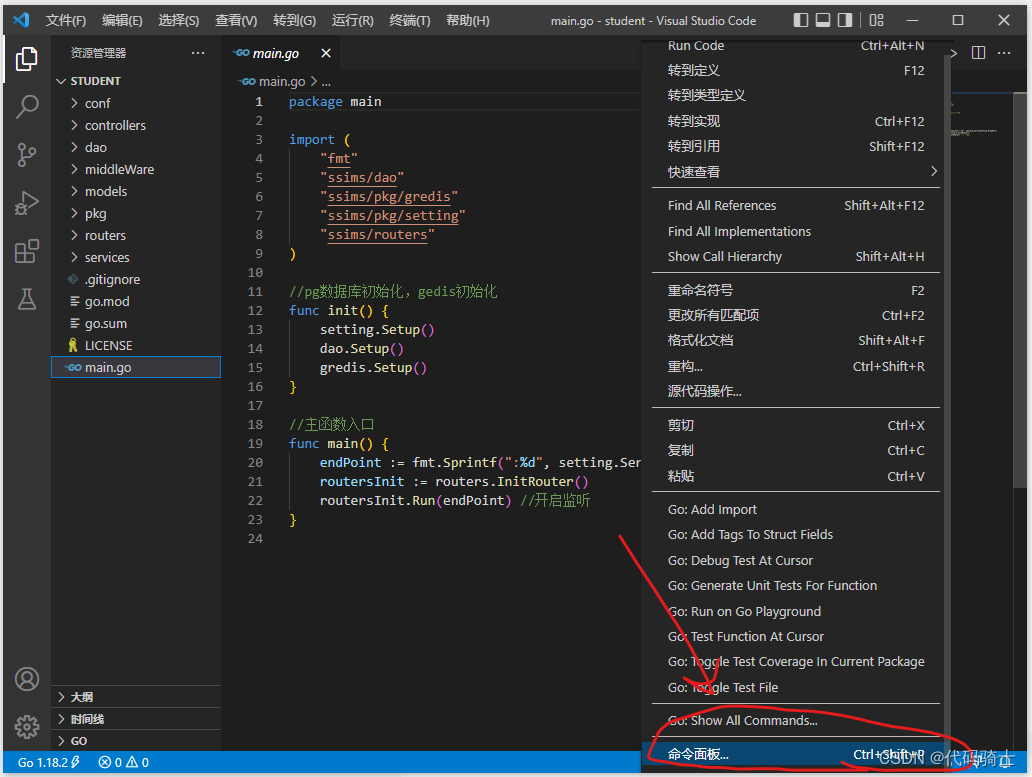This screenshot has width=1032, height=777.
Task: Open the Run and Debug view
Action: coord(26,203)
